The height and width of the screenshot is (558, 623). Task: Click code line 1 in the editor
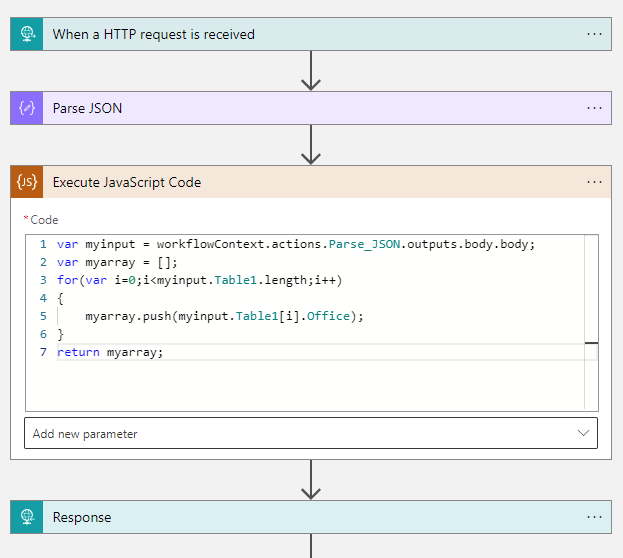coord(296,245)
